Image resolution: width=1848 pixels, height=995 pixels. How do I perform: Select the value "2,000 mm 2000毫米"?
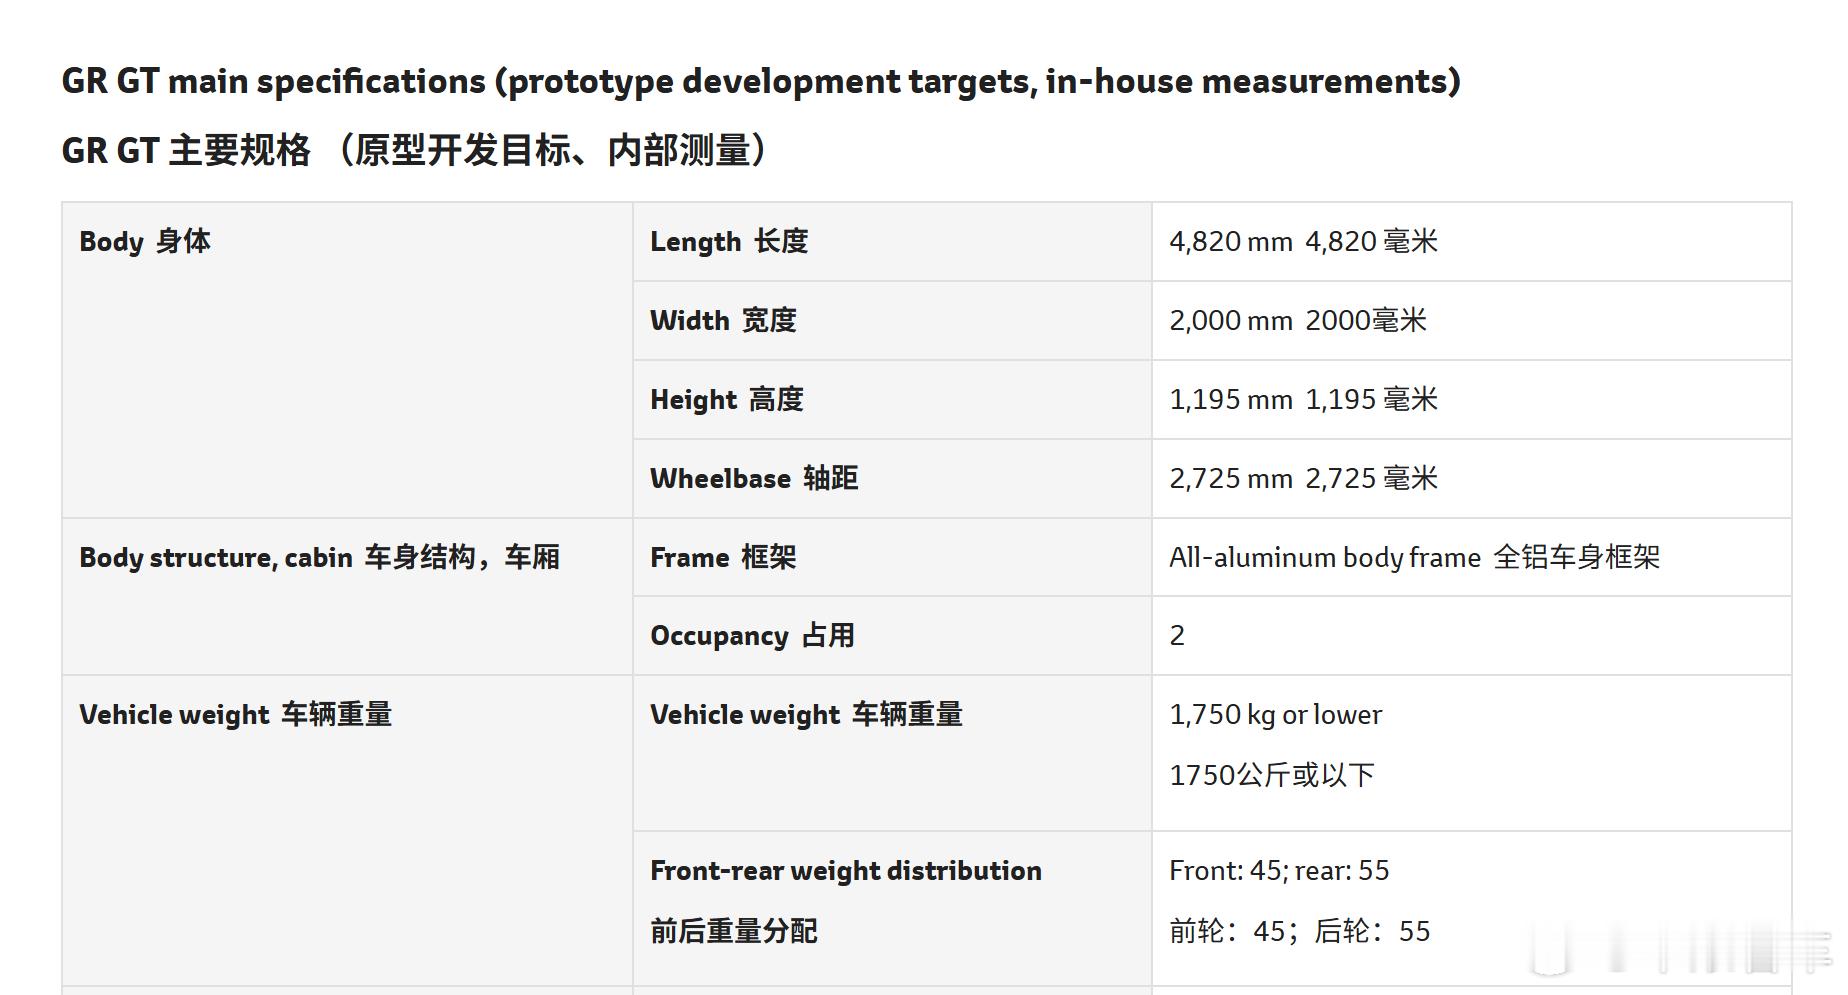[1298, 320]
